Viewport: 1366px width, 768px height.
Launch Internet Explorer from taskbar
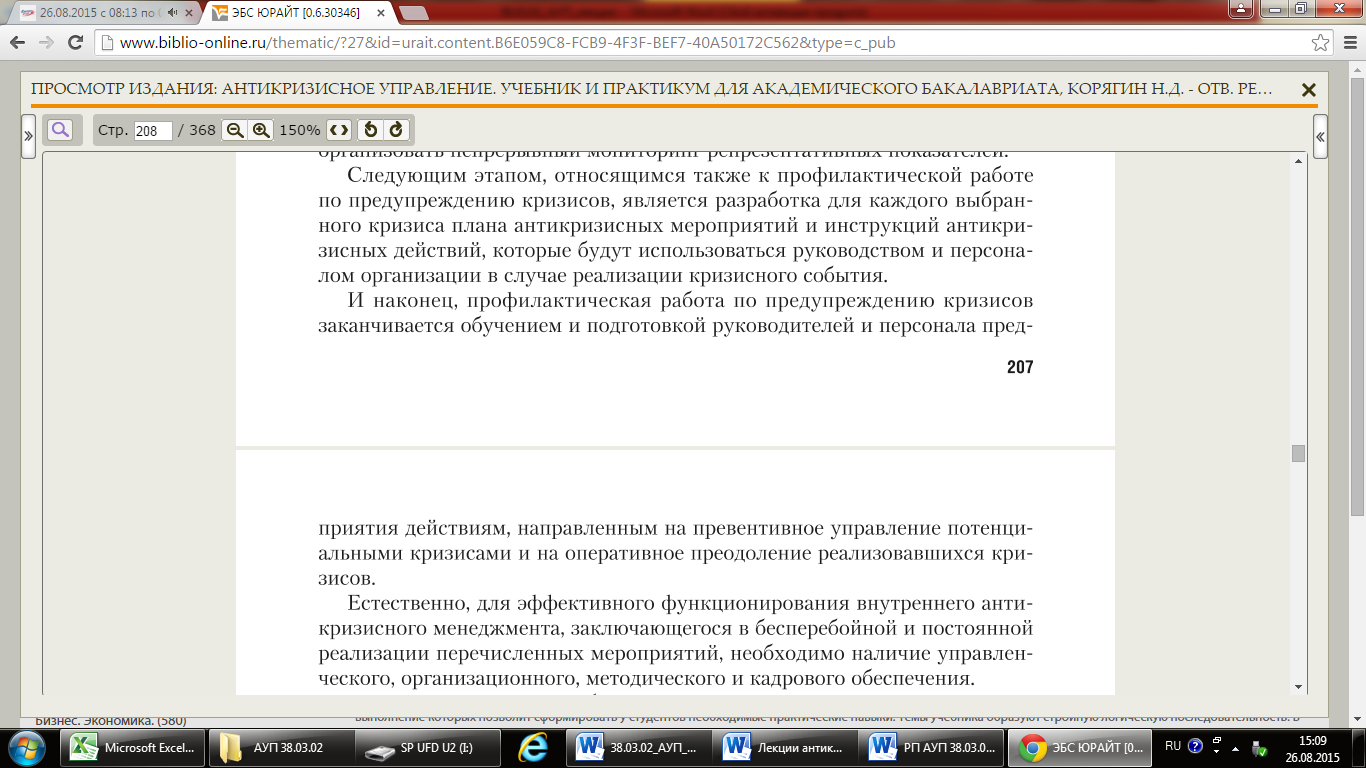click(534, 747)
